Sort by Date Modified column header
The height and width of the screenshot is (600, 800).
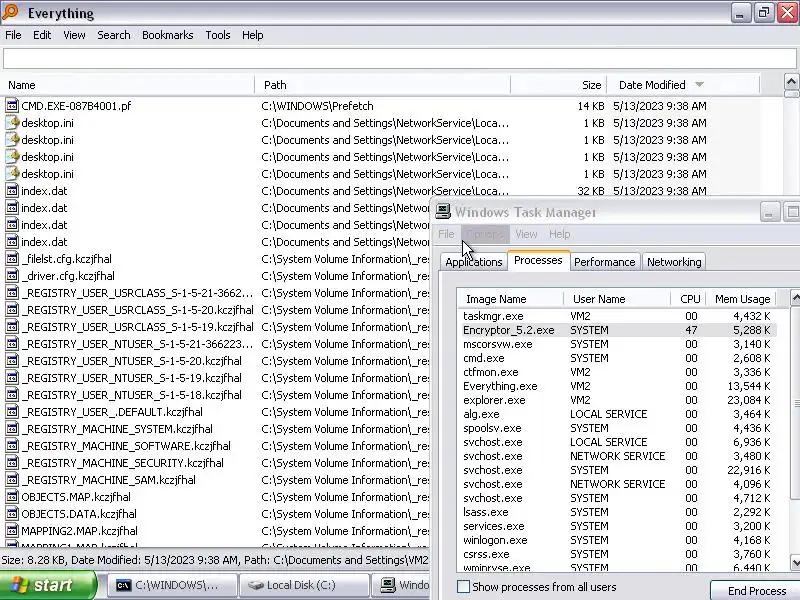pos(683,85)
